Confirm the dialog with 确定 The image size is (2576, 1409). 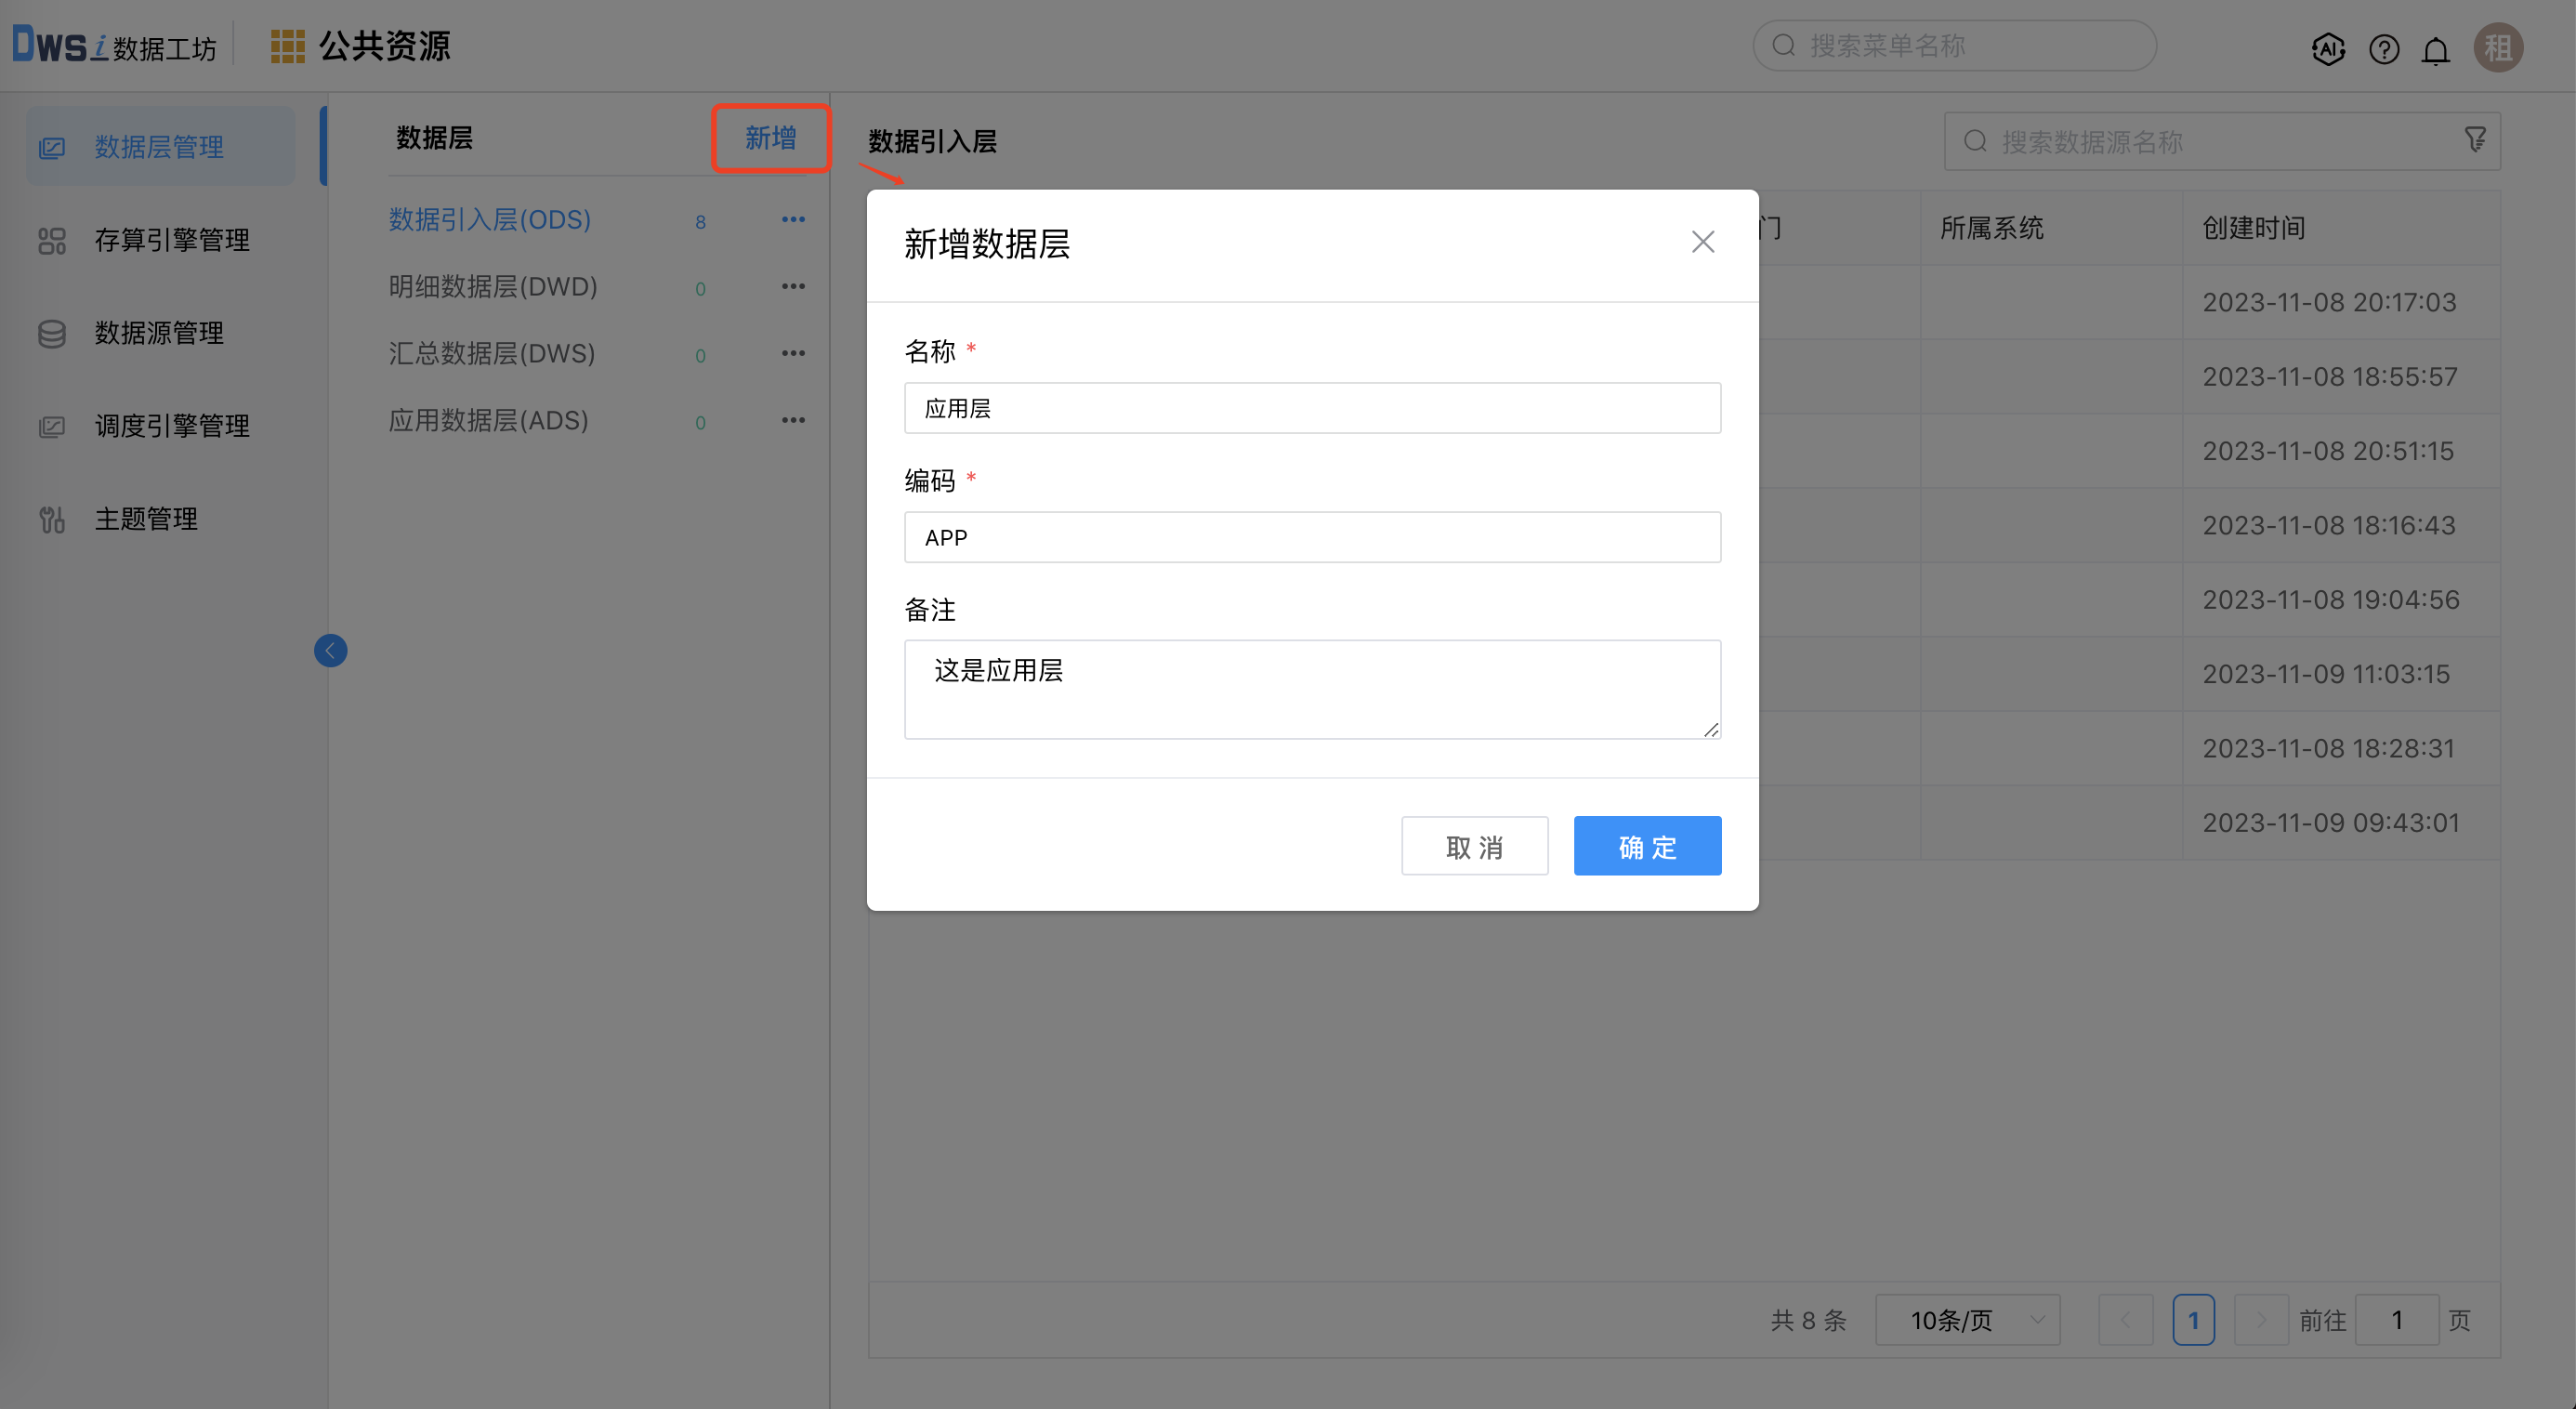(1646, 845)
